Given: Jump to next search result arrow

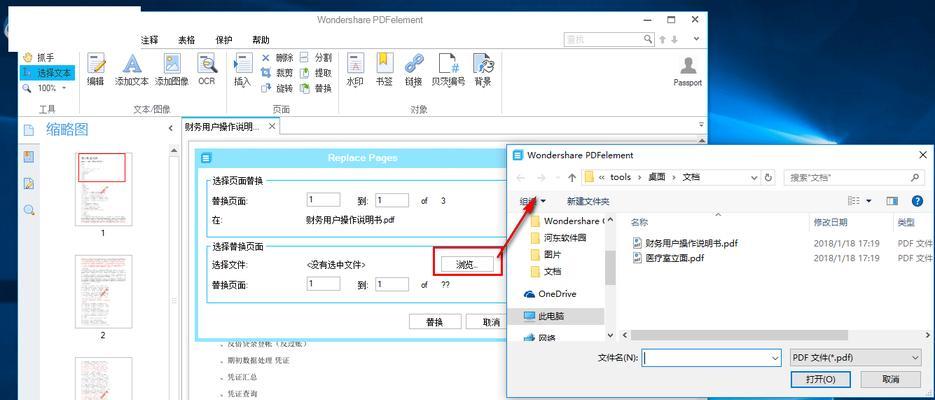Looking at the screenshot, I should tap(674, 39).
